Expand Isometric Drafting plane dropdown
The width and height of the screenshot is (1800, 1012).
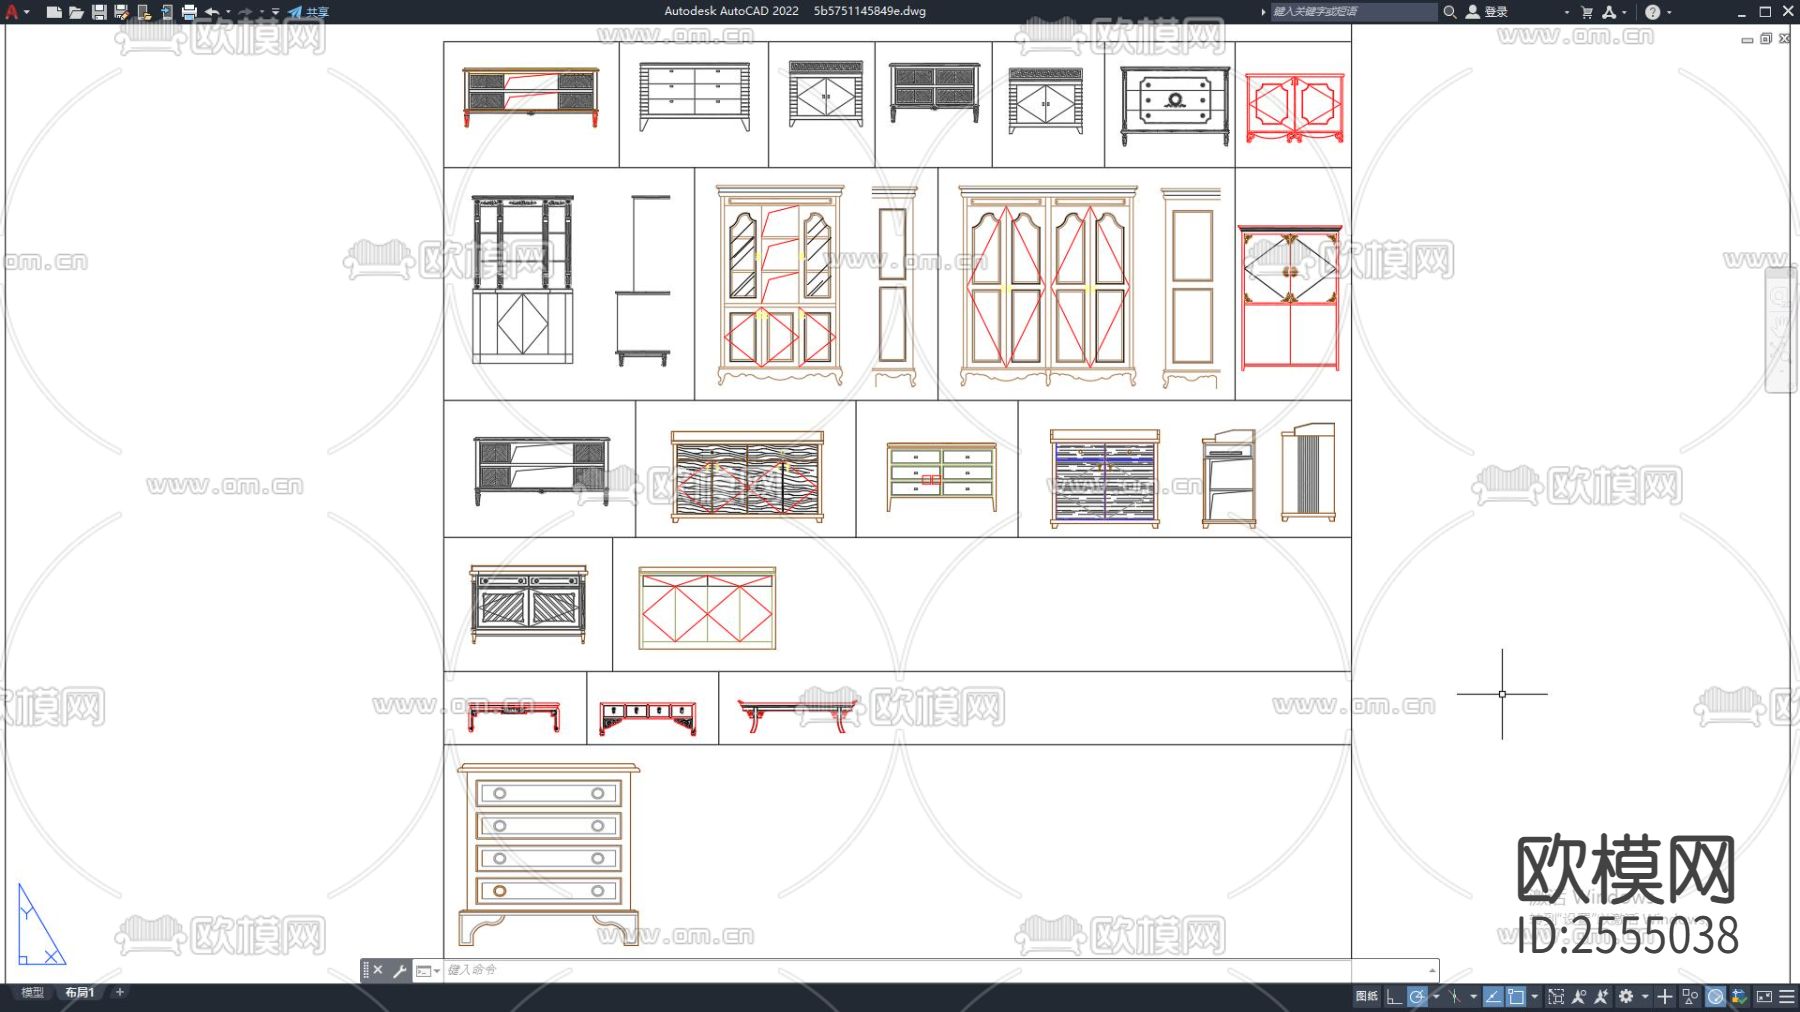tap(1473, 996)
